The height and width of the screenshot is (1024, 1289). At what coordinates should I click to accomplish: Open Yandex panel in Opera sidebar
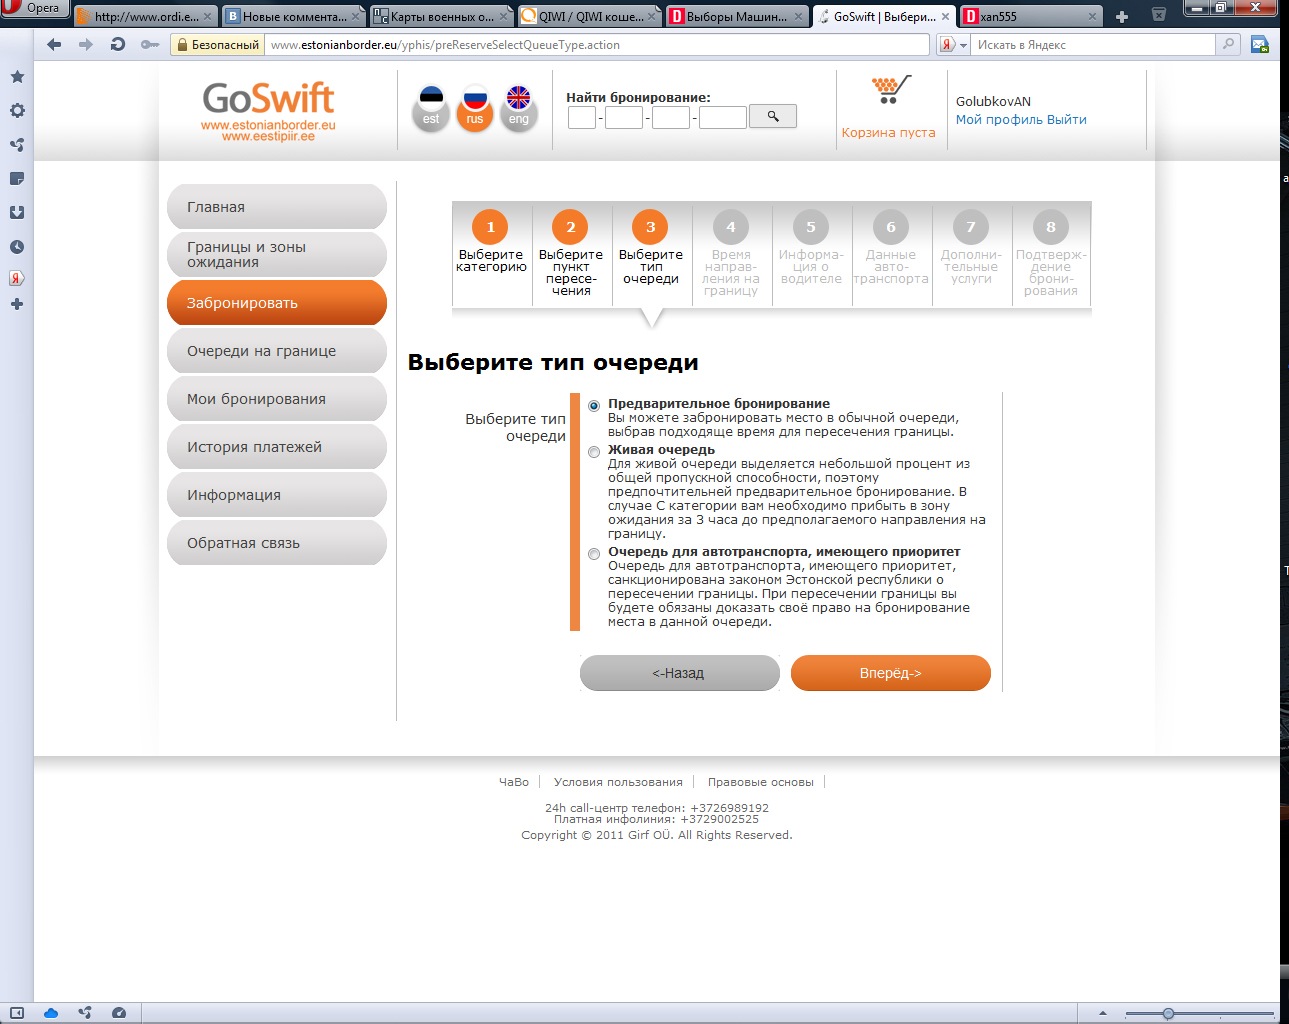[17, 278]
